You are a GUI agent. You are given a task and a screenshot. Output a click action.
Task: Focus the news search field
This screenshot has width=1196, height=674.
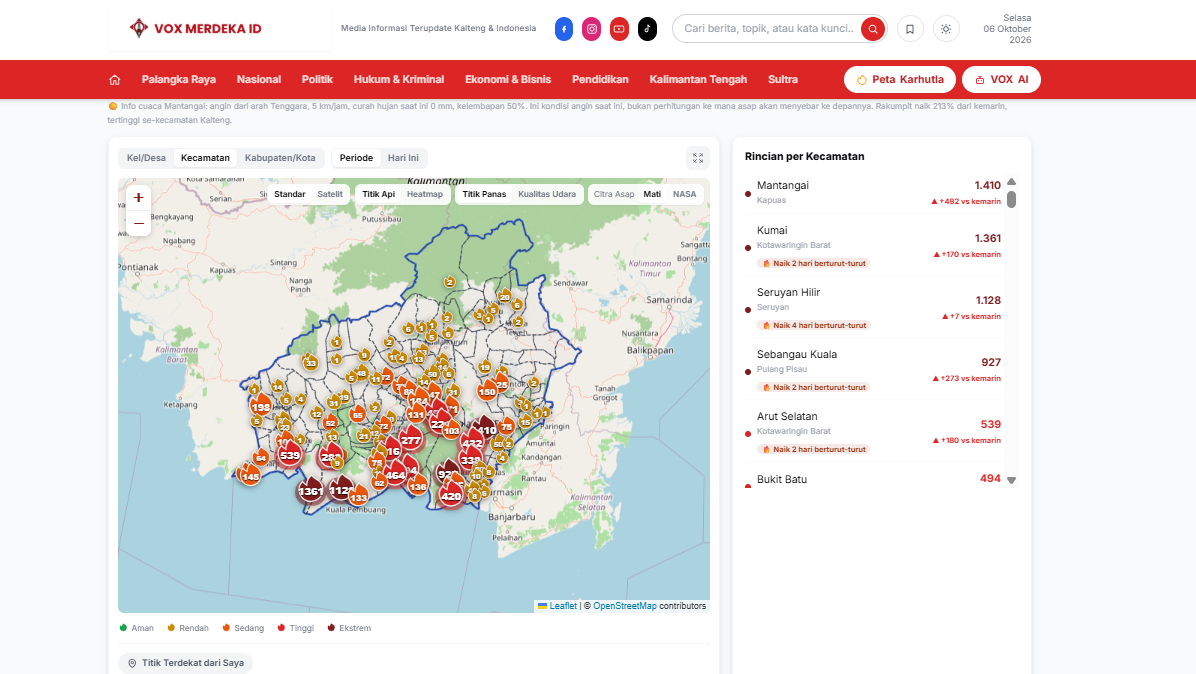coord(768,29)
